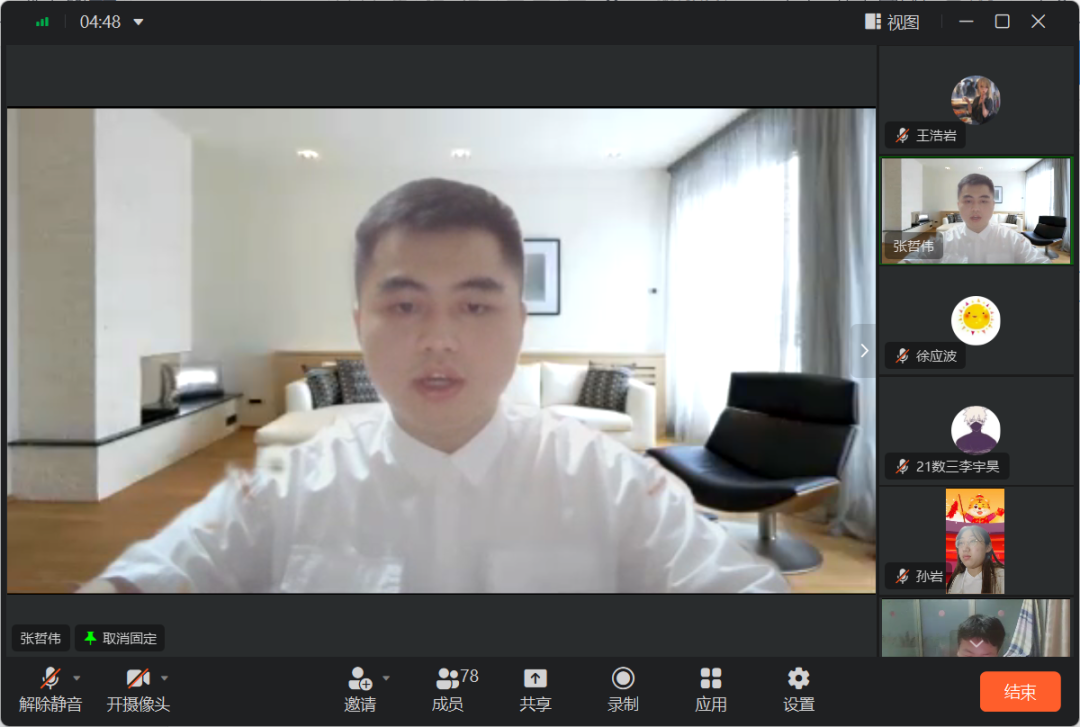This screenshot has height=727, width=1080.
Task: Turn on camera via 开摄像头
Action: point(137,679)
